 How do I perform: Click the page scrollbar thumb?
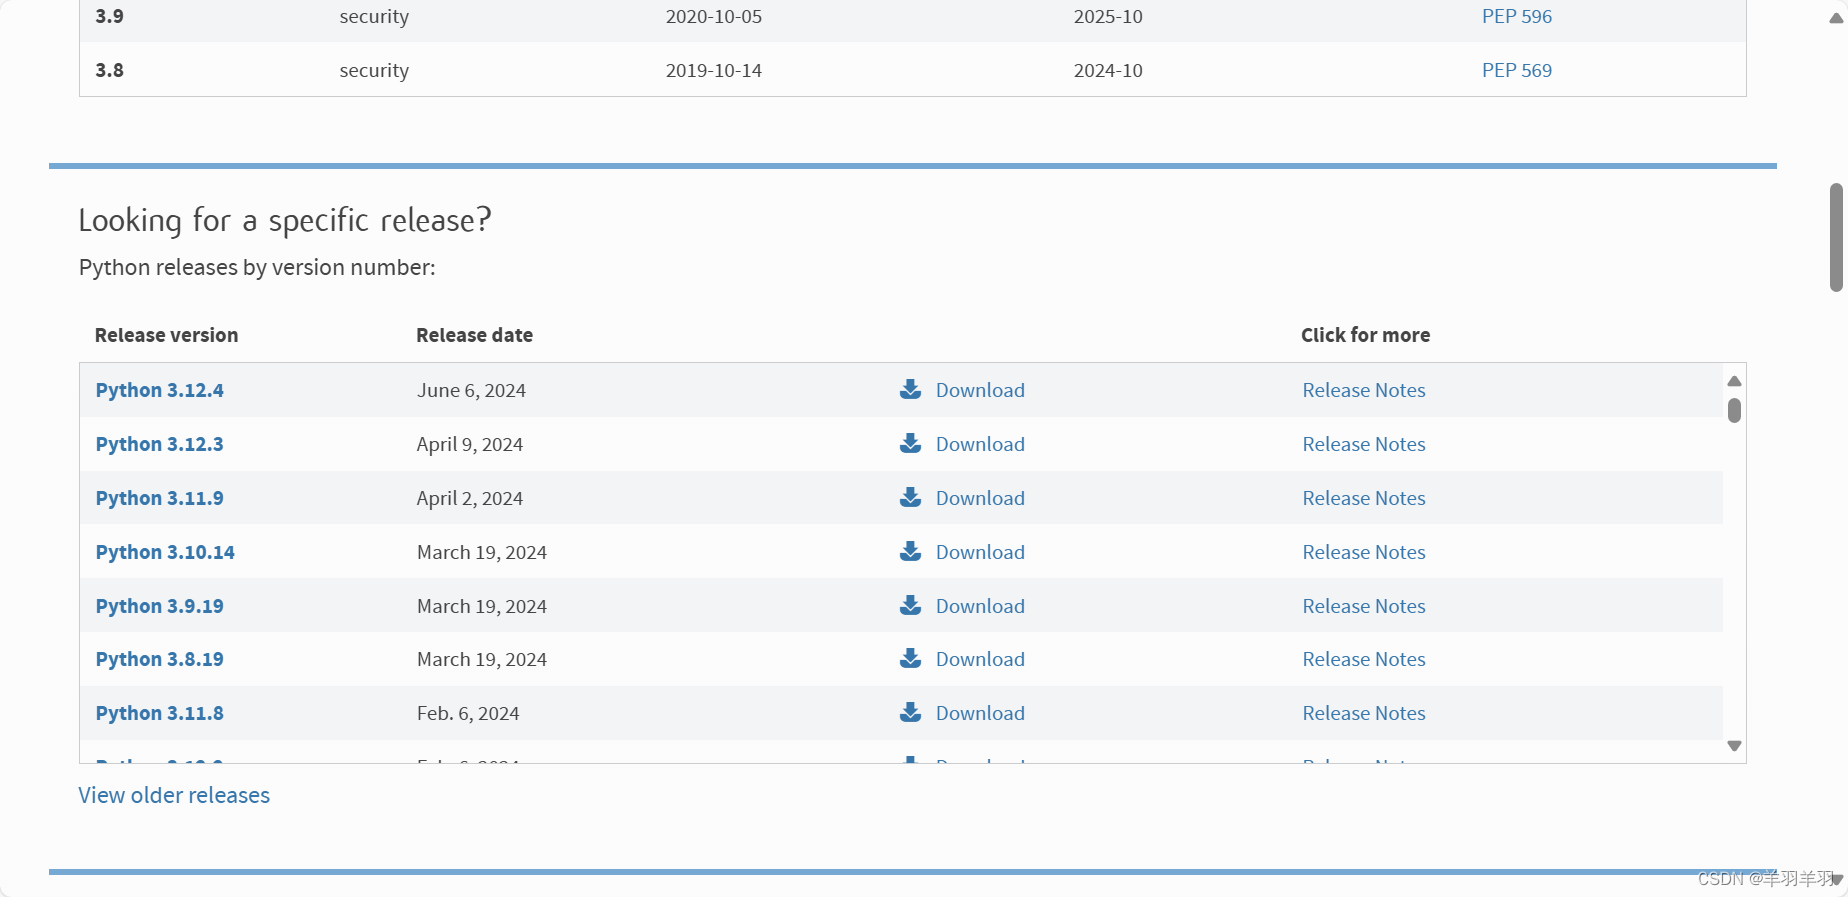click(x=1836, y=237)
